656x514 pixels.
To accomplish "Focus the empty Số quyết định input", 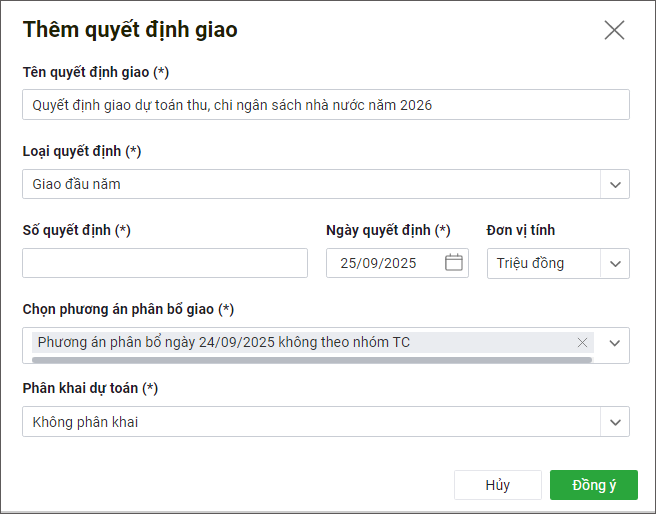I will point(165,263).
